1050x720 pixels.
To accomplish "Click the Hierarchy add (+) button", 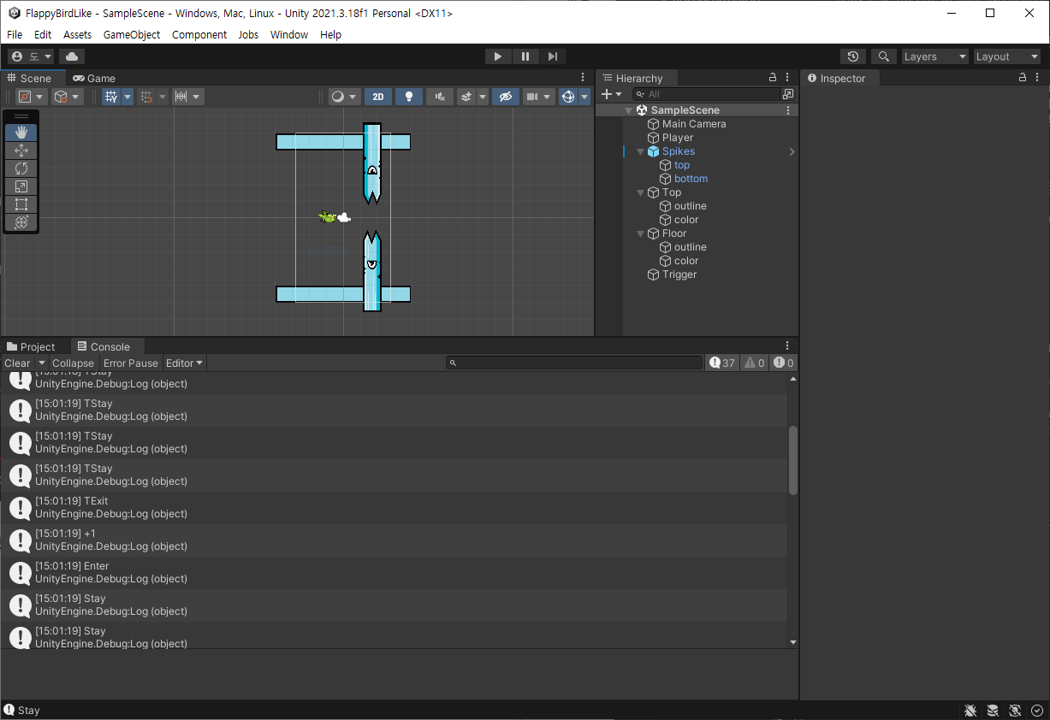I will (x=611, y=94).
